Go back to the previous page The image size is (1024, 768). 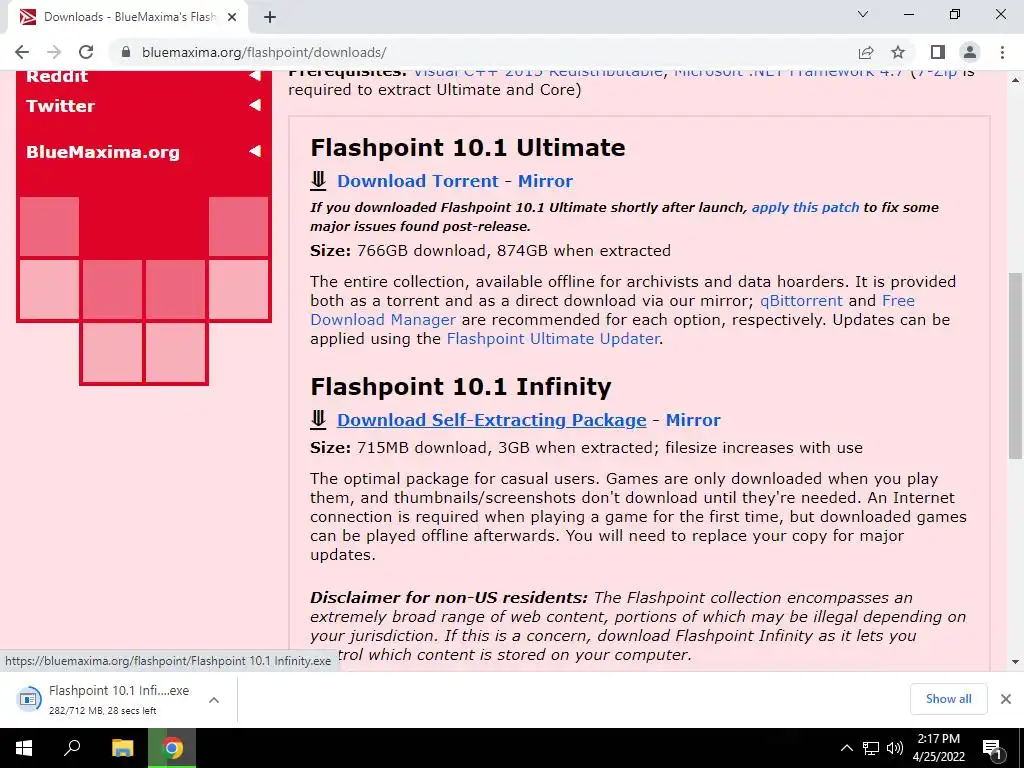pos(22,52)
